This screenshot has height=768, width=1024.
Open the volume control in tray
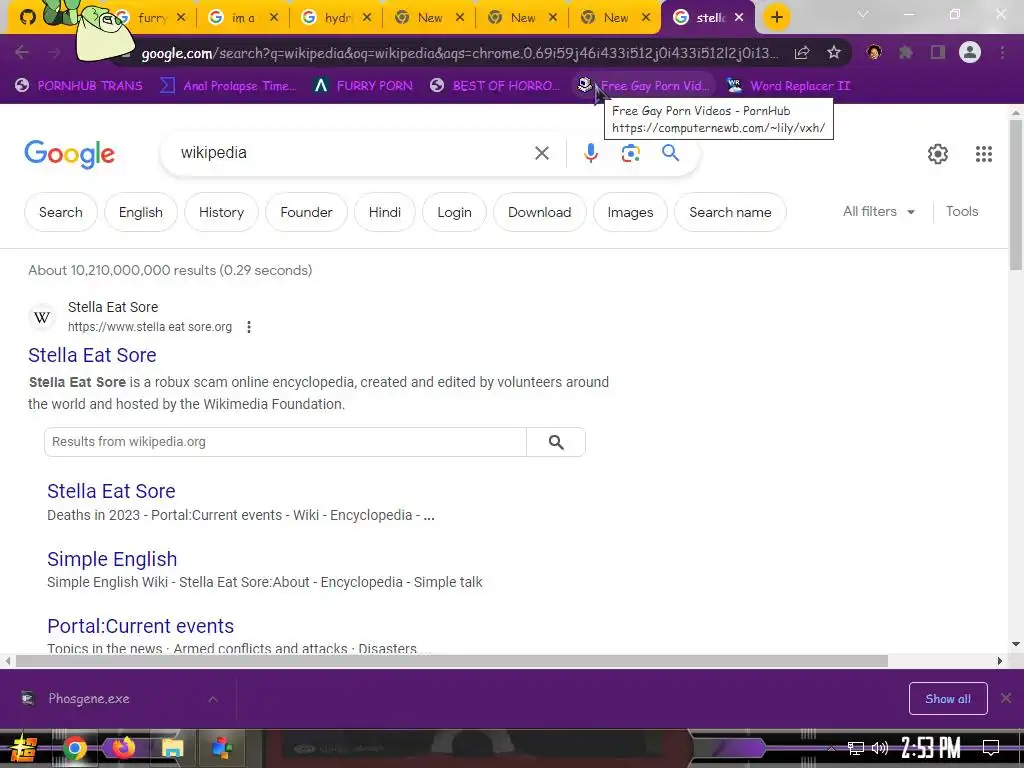pyautogui.click(x=880, y=748)
